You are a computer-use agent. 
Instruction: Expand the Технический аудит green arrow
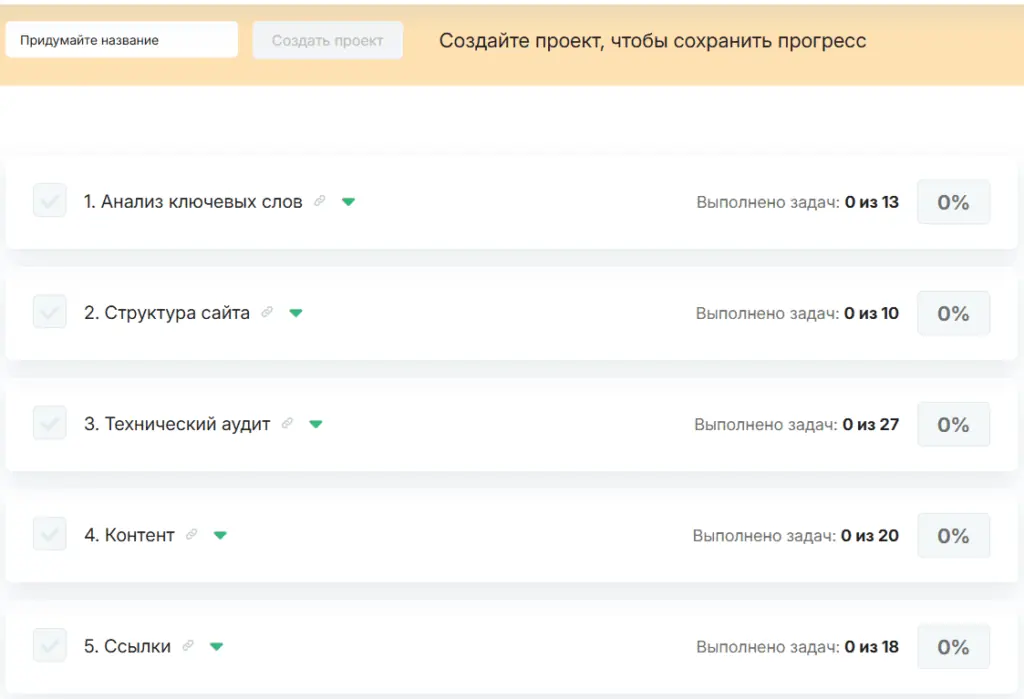[316, 424]
